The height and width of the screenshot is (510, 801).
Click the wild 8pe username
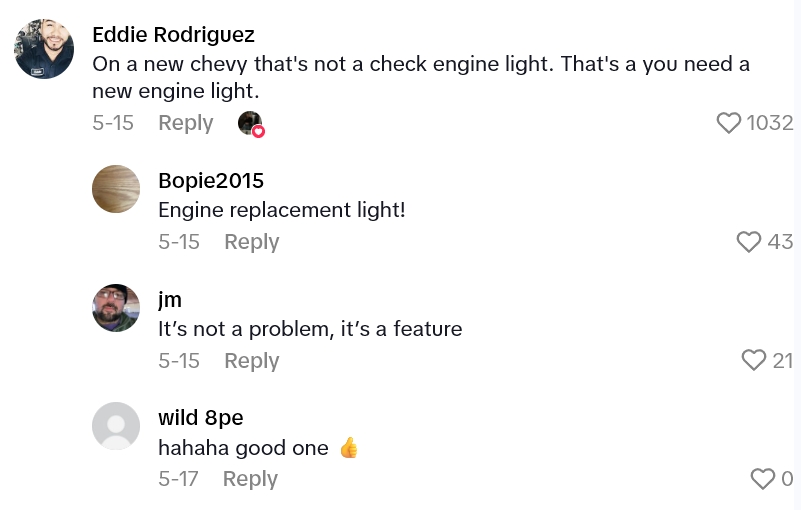tap(200, 417)
